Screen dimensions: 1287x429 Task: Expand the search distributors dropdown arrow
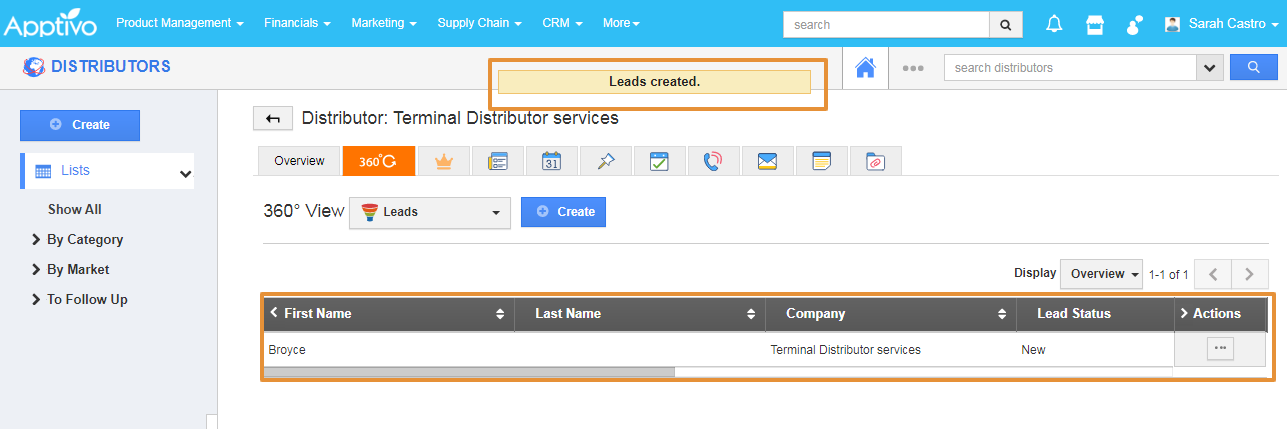coord(1210,68)
